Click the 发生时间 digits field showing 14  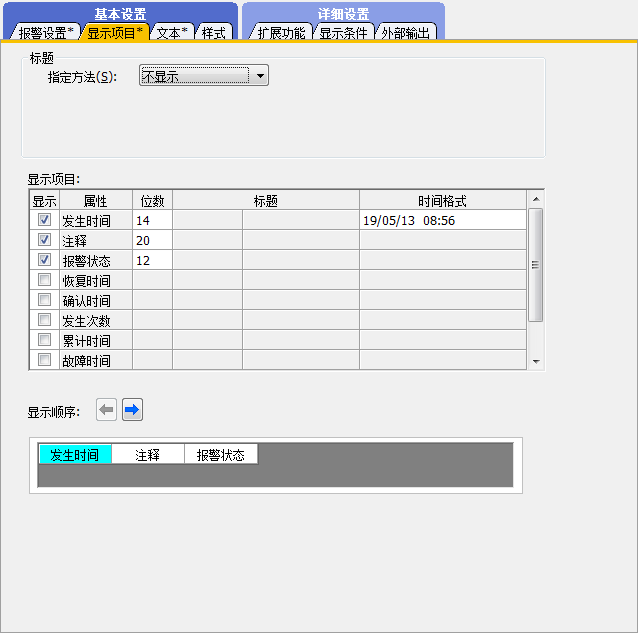click(151, 220)
